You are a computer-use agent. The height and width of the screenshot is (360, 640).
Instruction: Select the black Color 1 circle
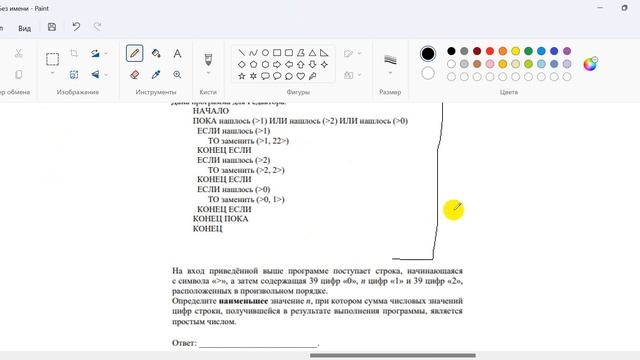point(428,53)
